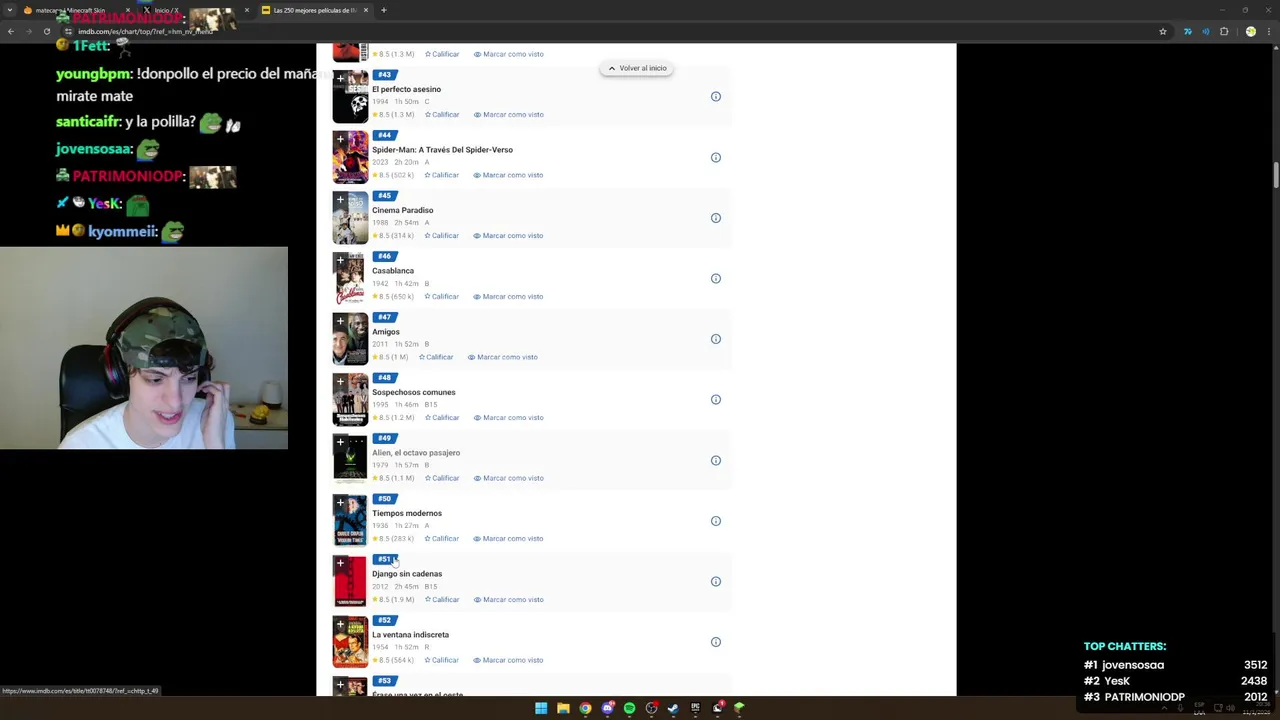Open info icon in Amigos row
Image resolution: width=1280 pixels, height=720 pixels.
point(715,339)
